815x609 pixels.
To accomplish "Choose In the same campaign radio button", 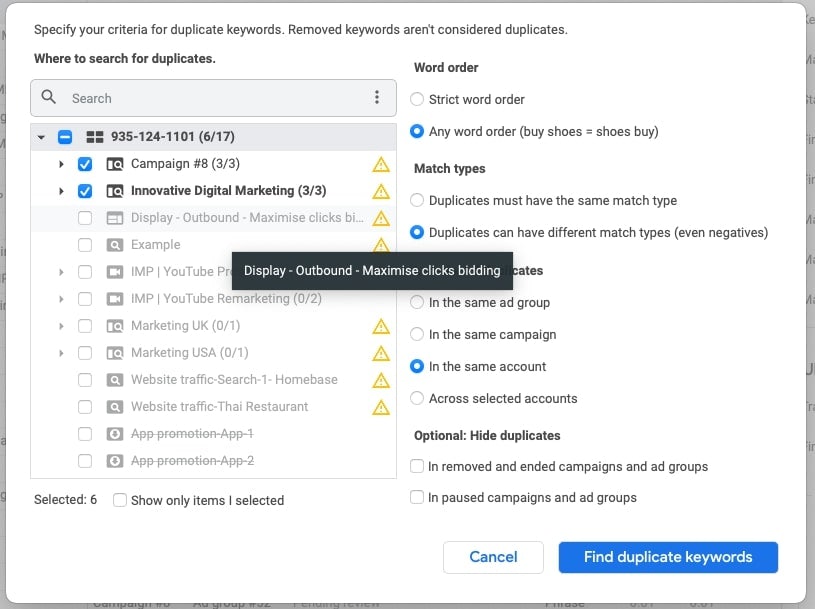I will [417, 335].
